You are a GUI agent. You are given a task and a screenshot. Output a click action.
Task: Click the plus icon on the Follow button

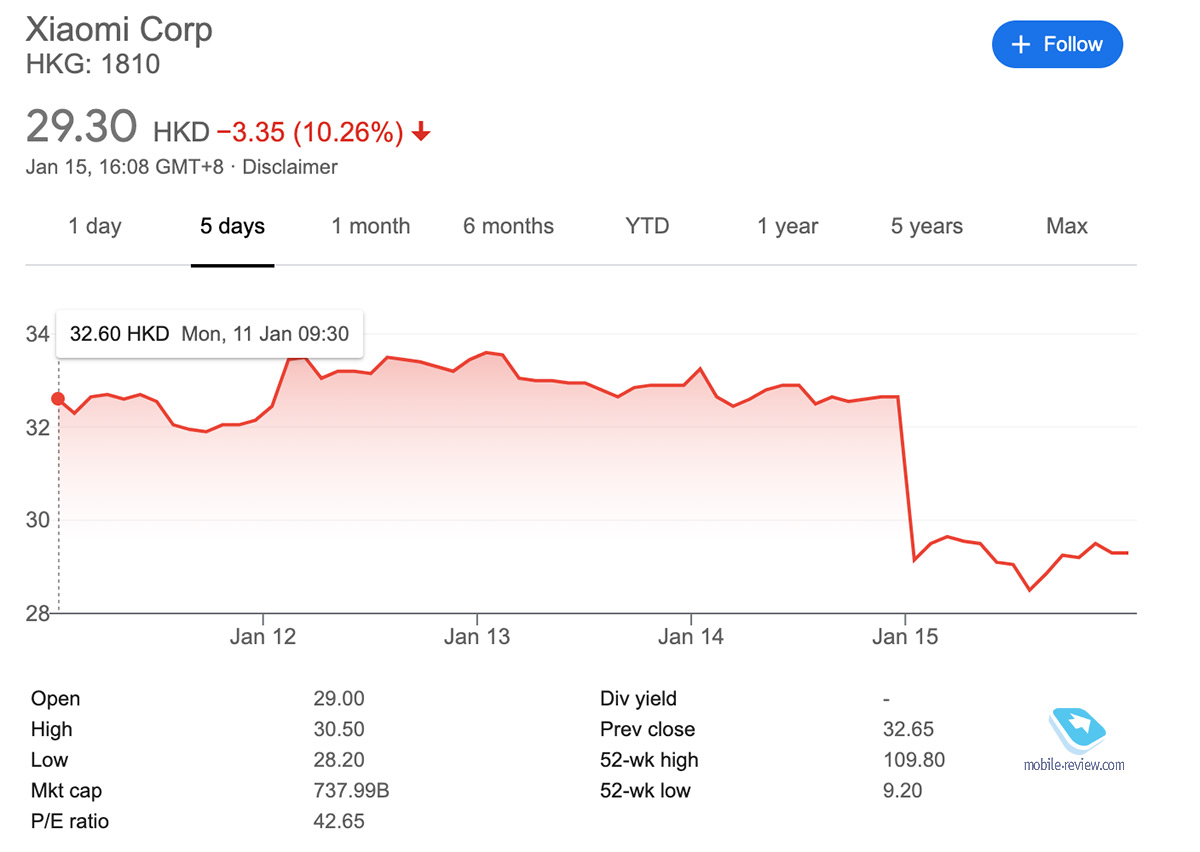point(1020,45)
